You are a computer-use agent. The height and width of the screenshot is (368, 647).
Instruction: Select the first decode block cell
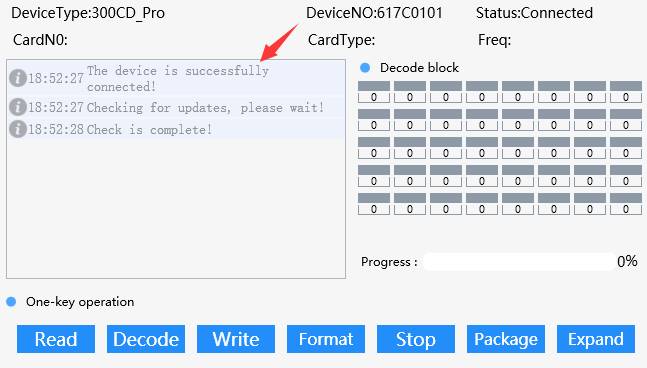coord(374,92)
